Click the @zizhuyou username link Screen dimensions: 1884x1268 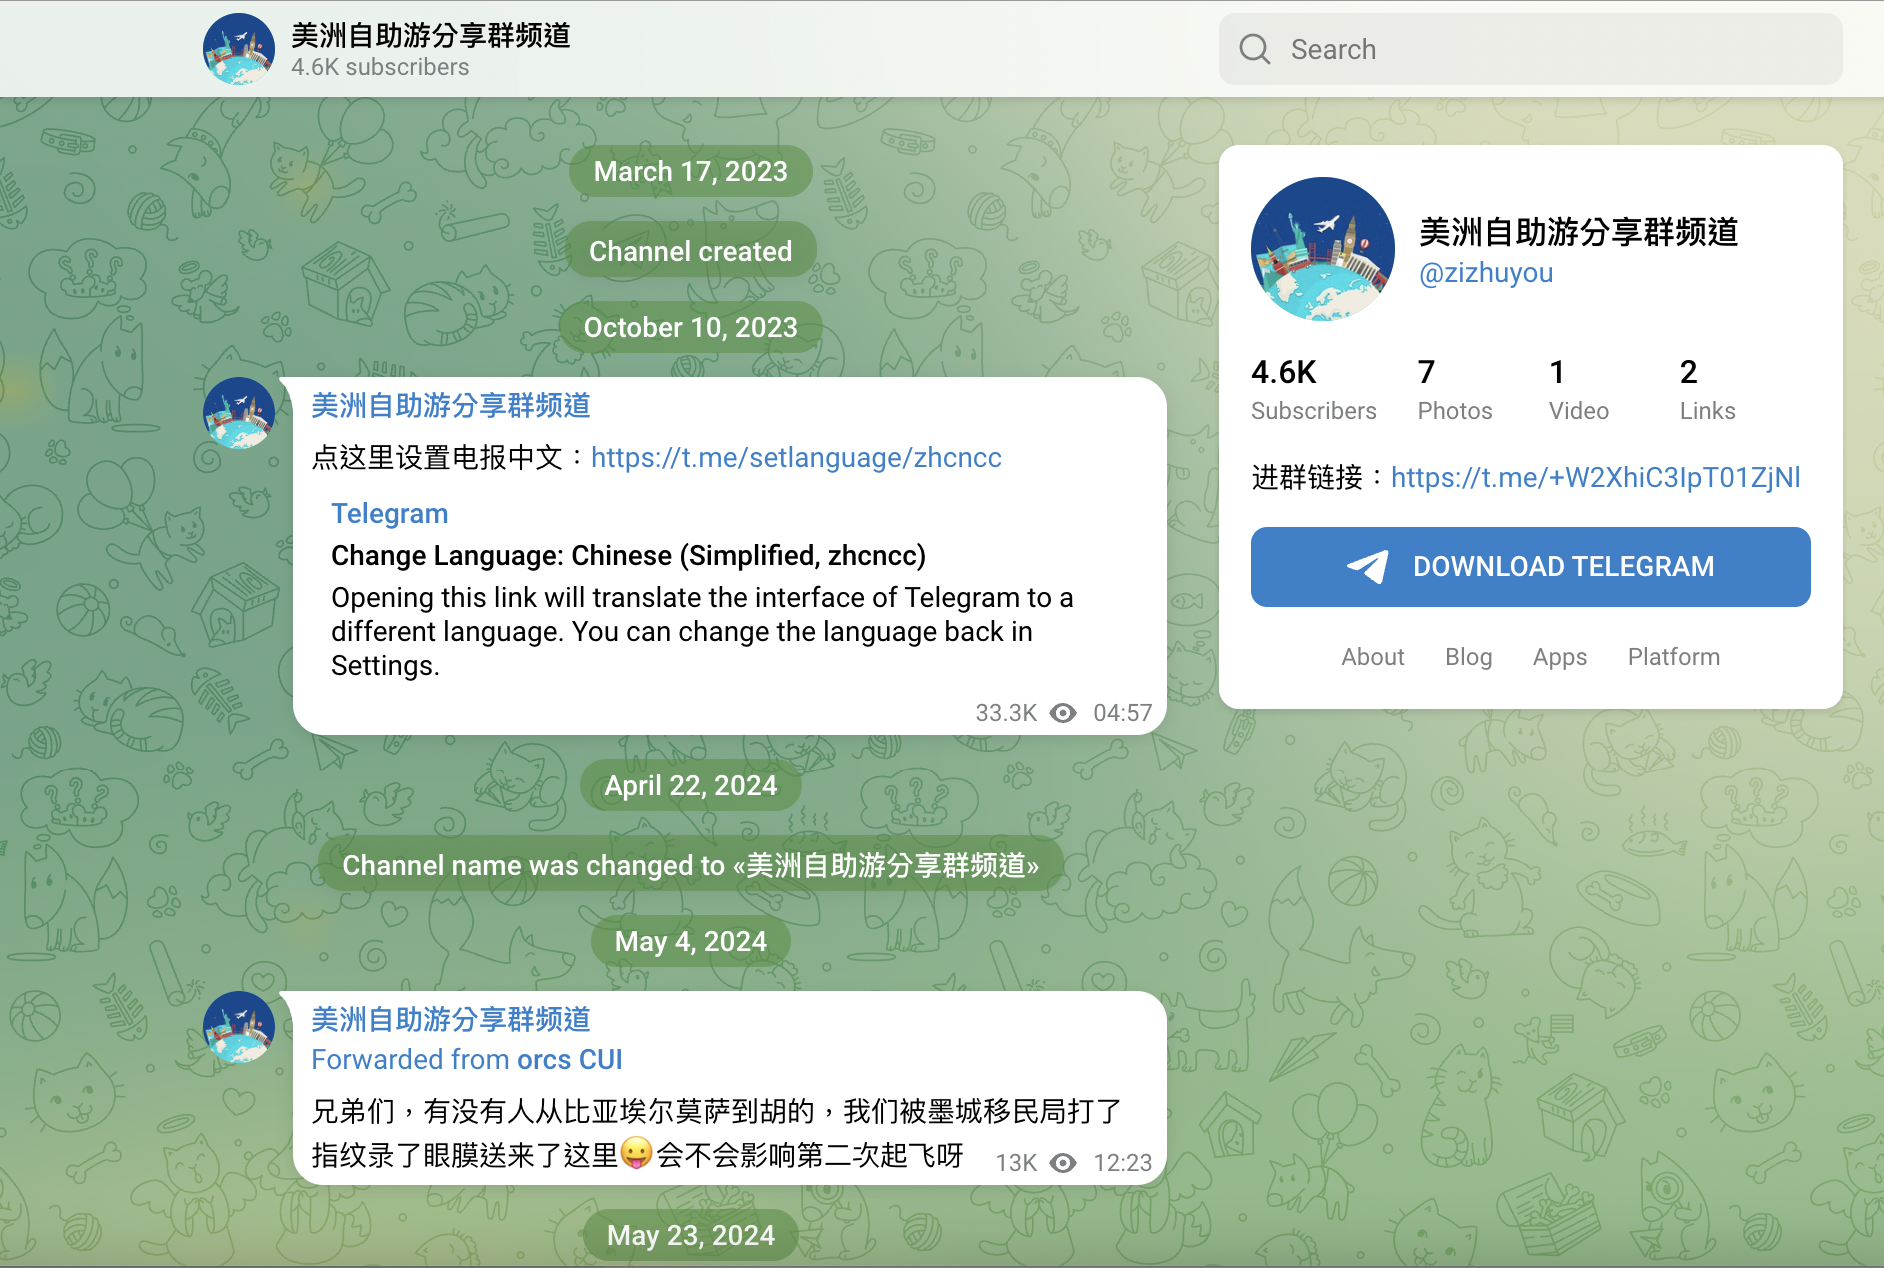point(1486,273)
